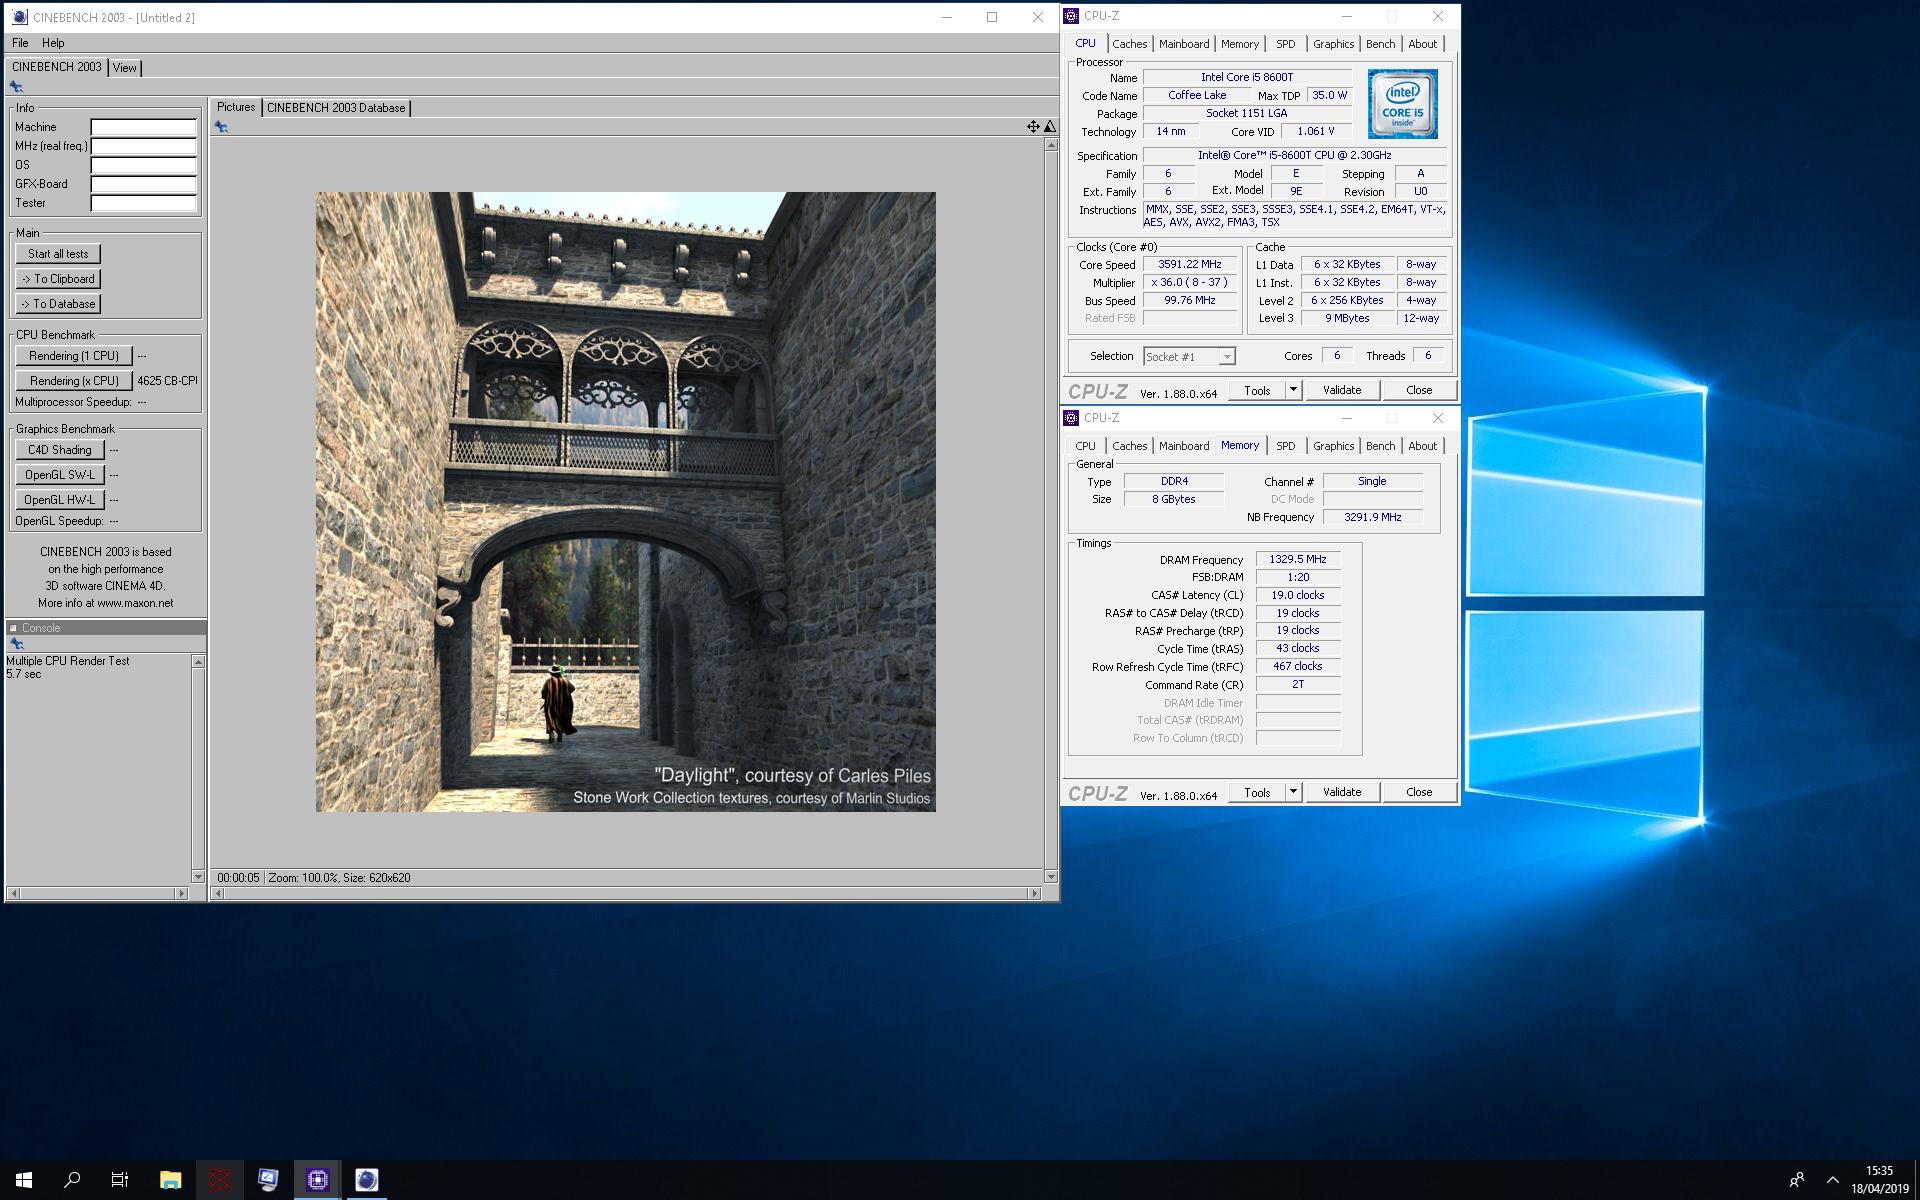The width and height of the screenshot is (1920, 1200).
Task: Click the 4625 CB-CPU score text
Action: (167, 381)
